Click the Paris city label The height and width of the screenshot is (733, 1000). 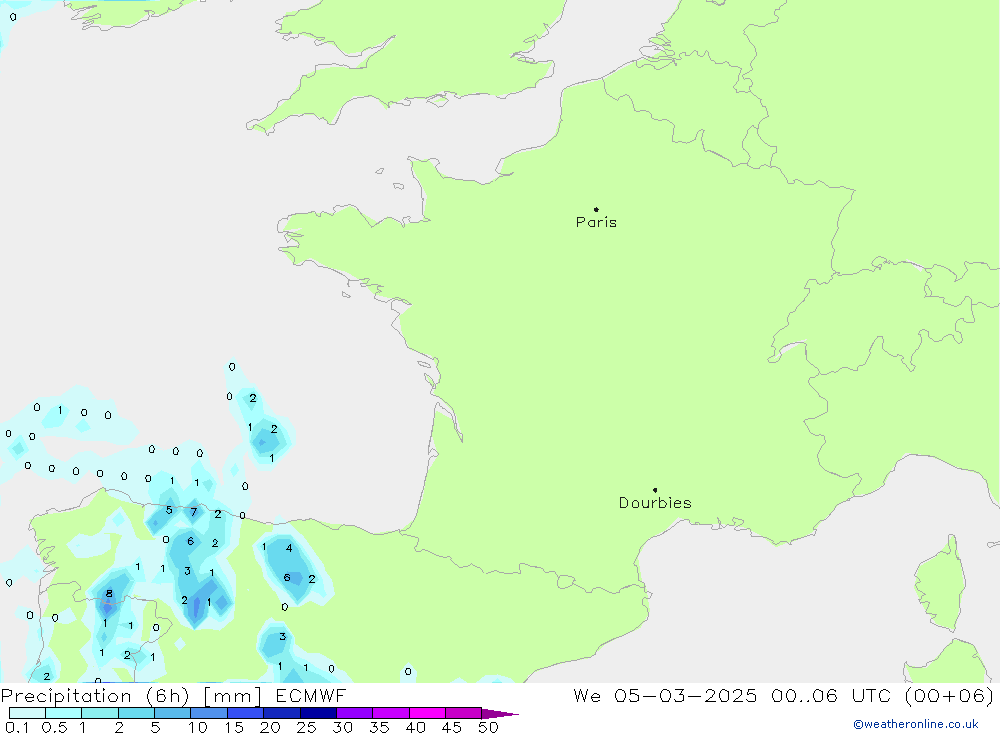click(x=596, y=222)
